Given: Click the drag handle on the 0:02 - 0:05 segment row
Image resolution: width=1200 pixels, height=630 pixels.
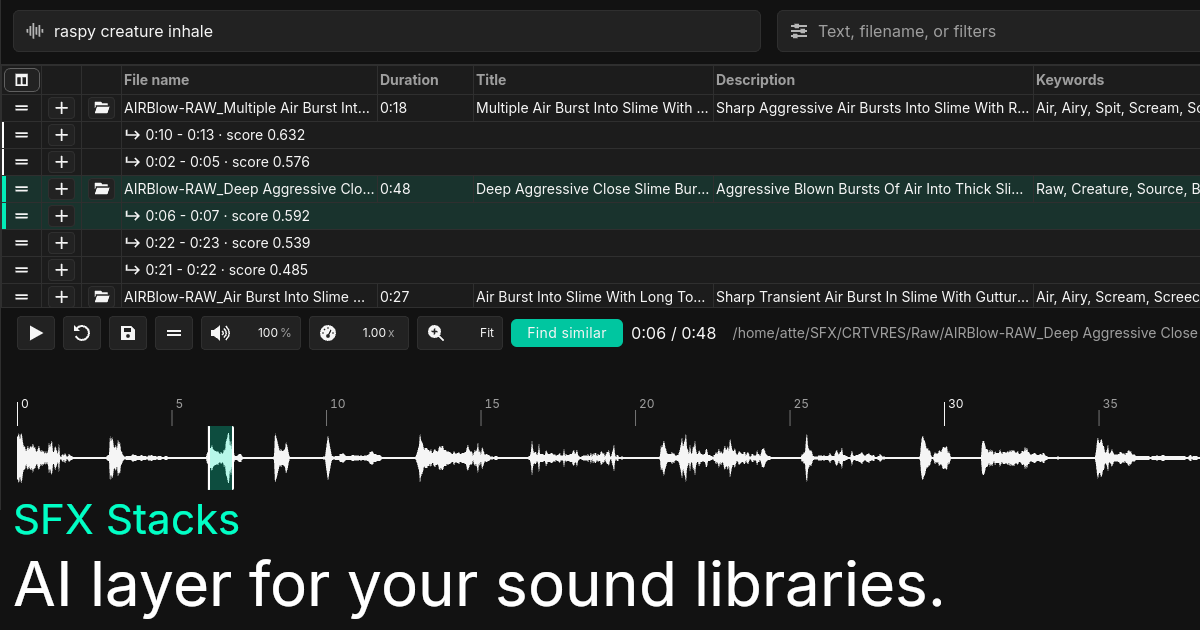Looking at the screenshot, I should pos(22,162).
